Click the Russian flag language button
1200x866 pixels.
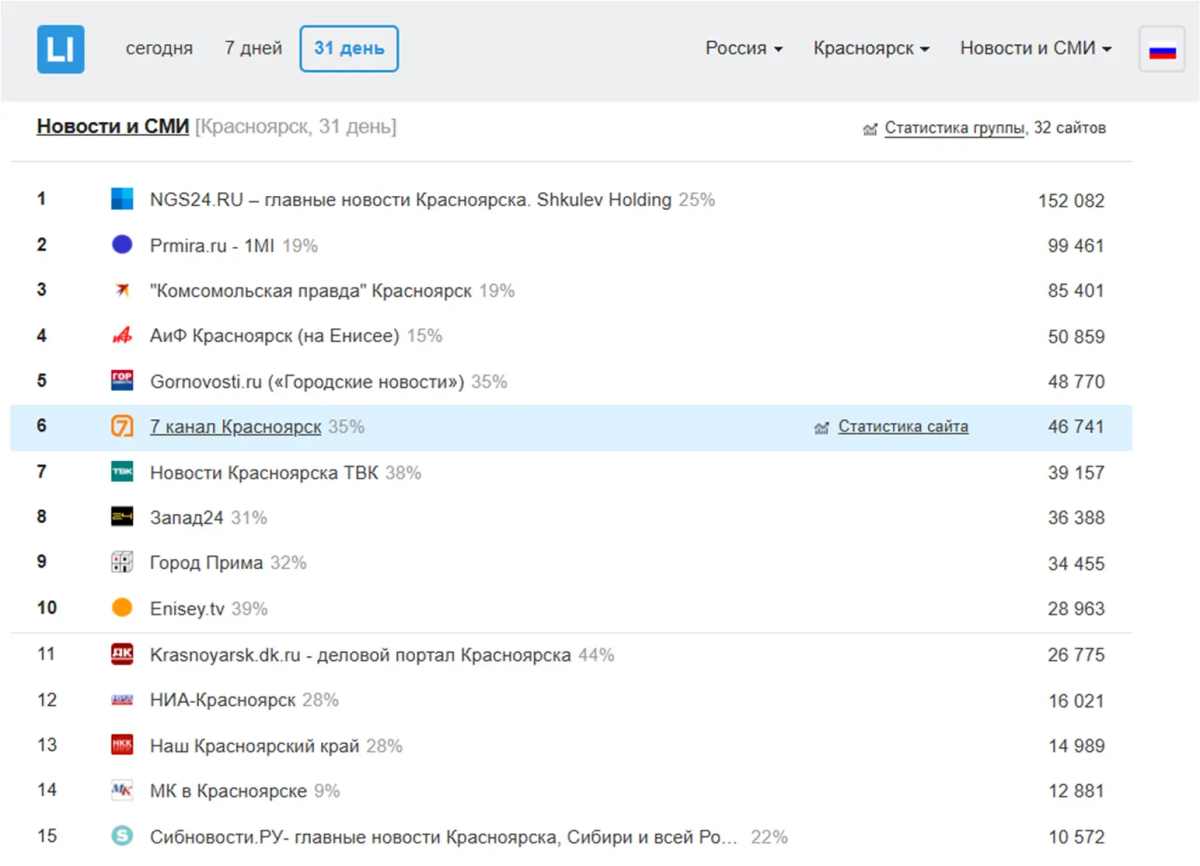(x=1161, y=49)
